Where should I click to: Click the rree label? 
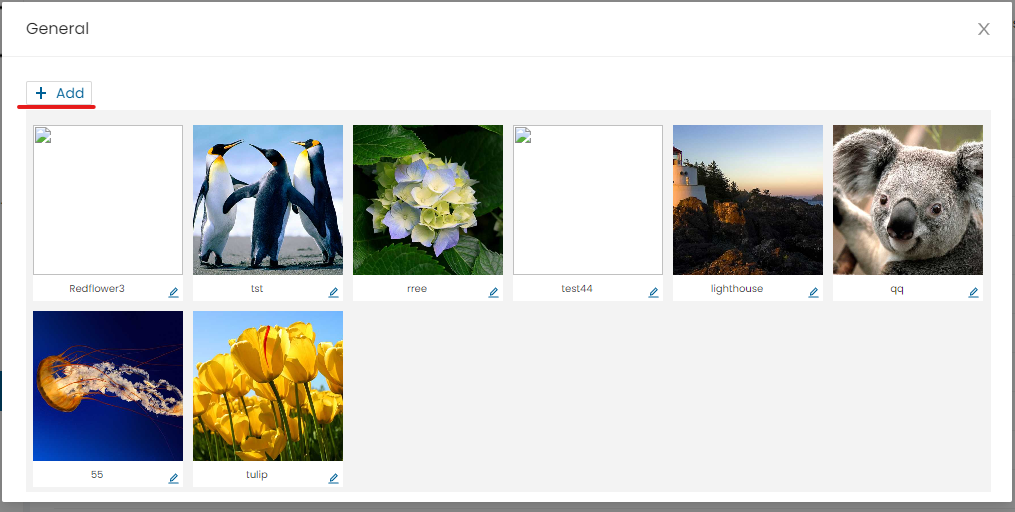(x=417, y=289)
